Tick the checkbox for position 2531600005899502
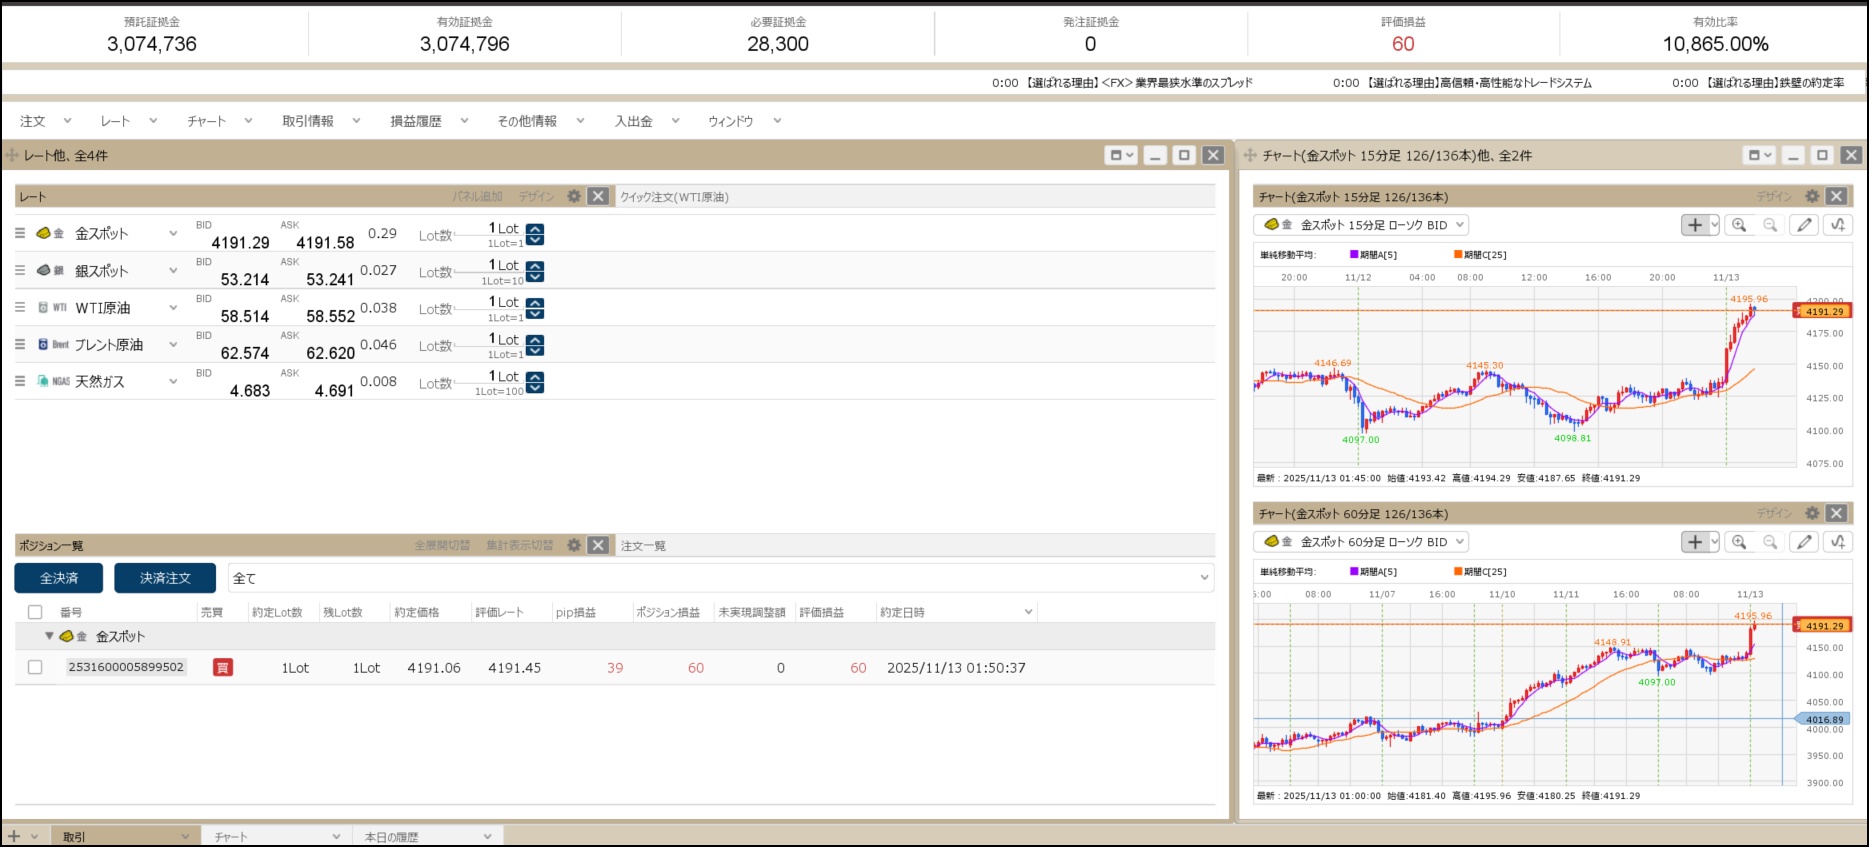1869x847 pixels. (x=35, y=667)
